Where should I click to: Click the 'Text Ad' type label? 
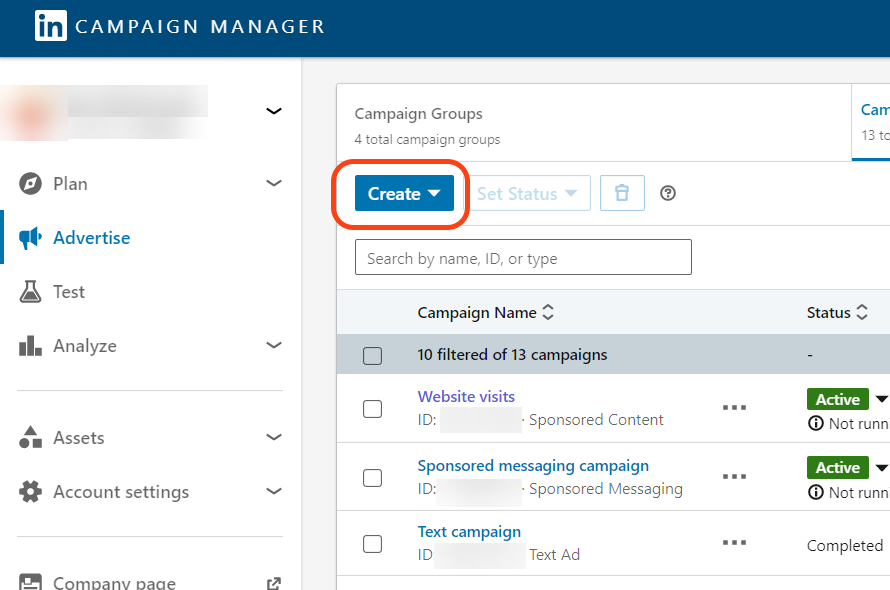(x=555, y=554)
